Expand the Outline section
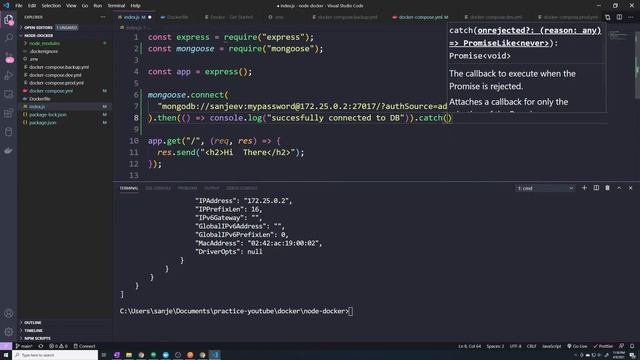This screenshot has width=640, height=360. [33, 322]
